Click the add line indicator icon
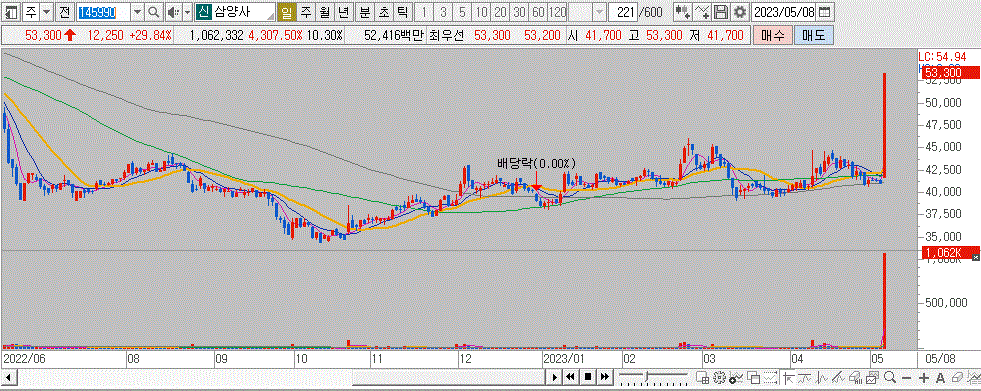This screenshot has width=981, height=391. click(703, 11)
